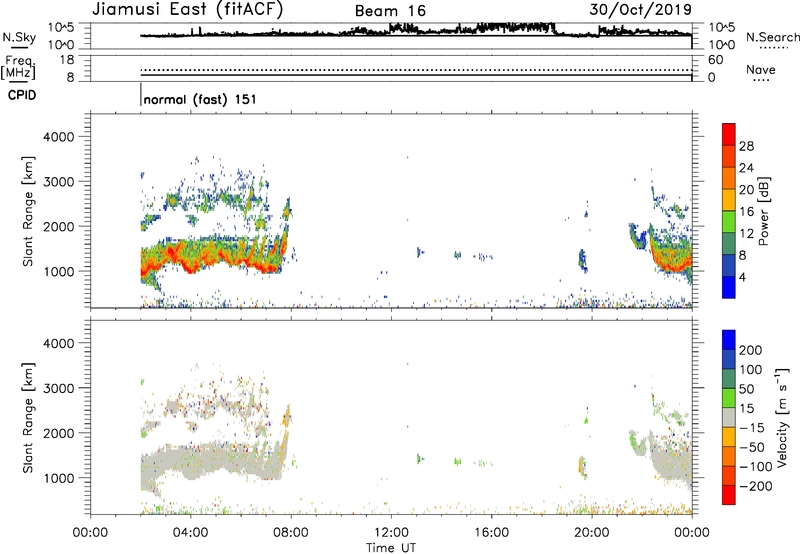Click the 'CPID' row label
Image resolution: width=800 pixels, height=554 pixels.
[22, 95]
